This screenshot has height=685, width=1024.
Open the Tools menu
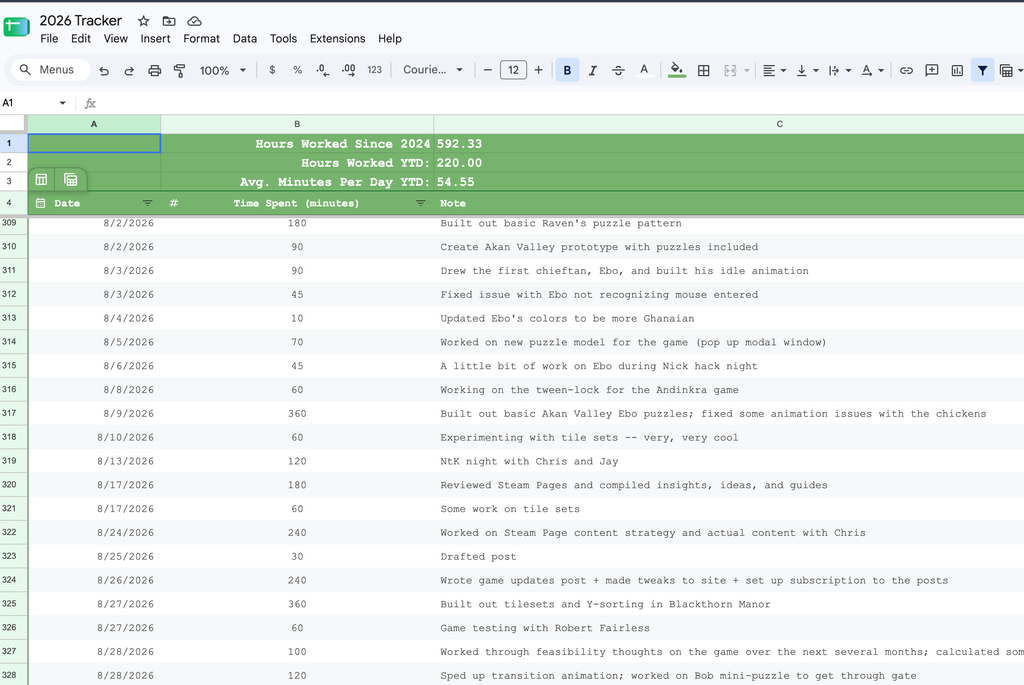[x=283, y=39]
